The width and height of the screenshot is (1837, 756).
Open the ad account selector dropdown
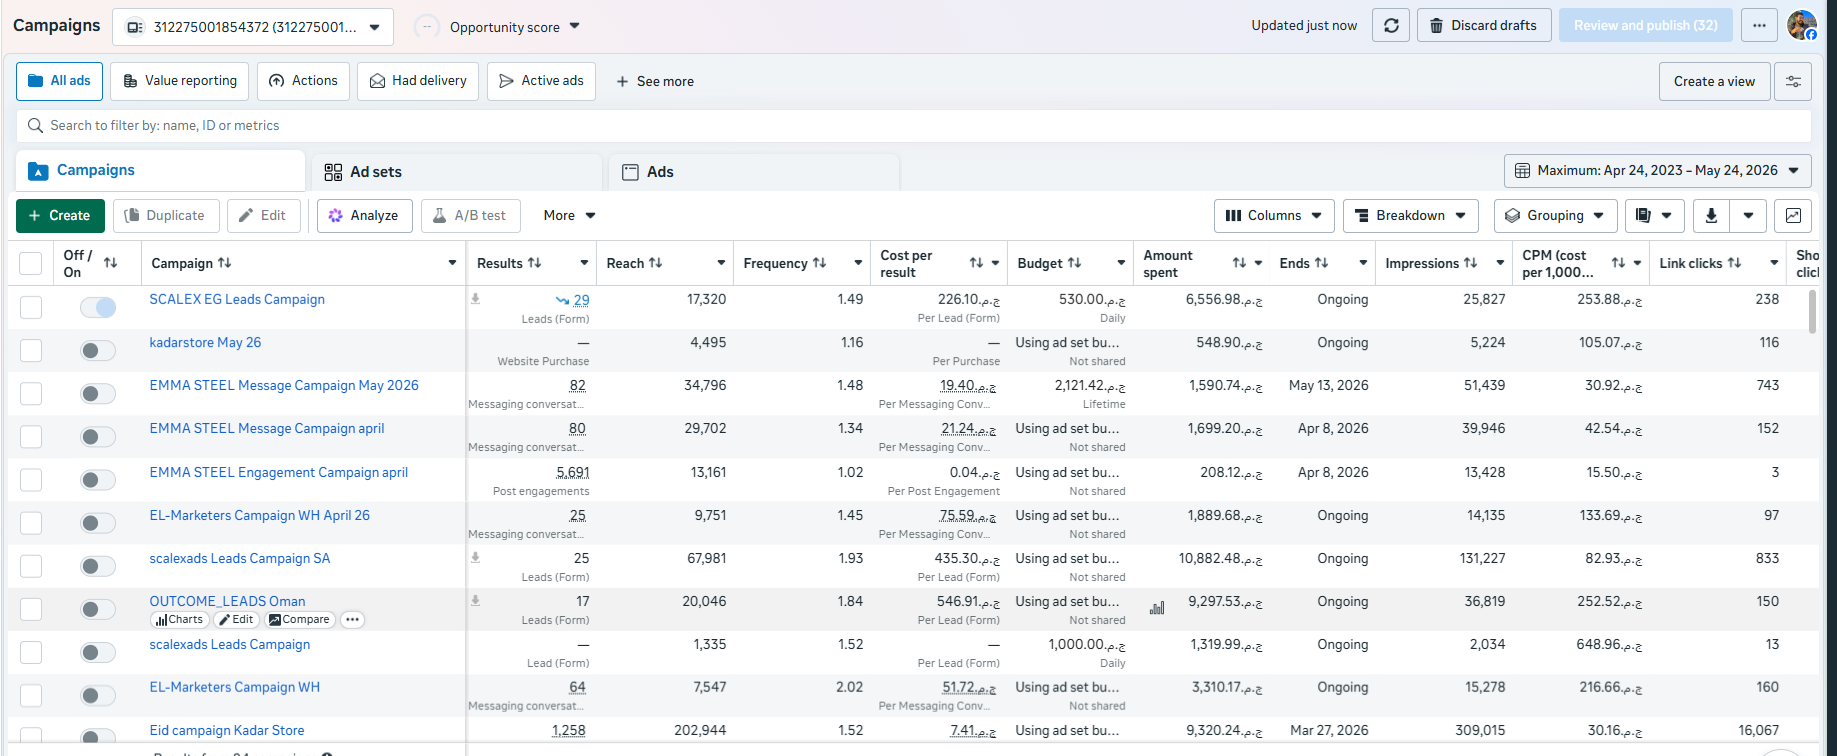[x=253, y=27]
